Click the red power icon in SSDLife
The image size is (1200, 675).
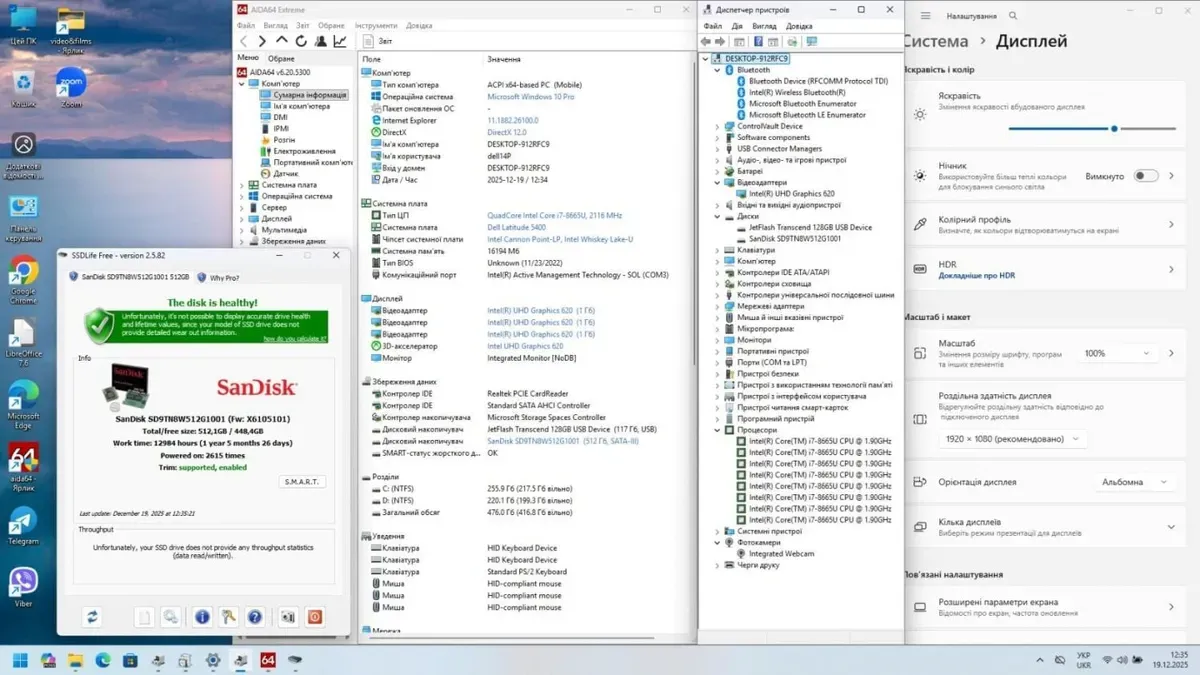[x=315, y=617]
